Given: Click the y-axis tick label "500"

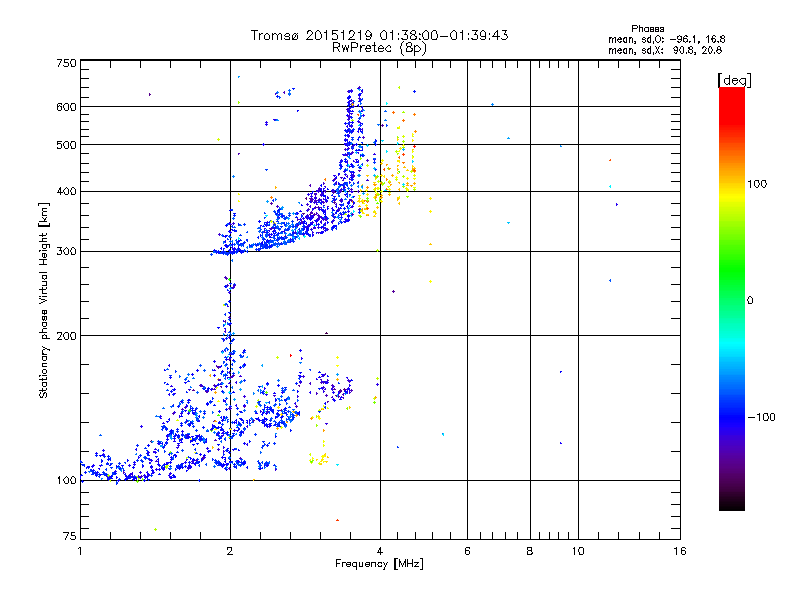Looking at the screenshot, I should pos(66,145).
